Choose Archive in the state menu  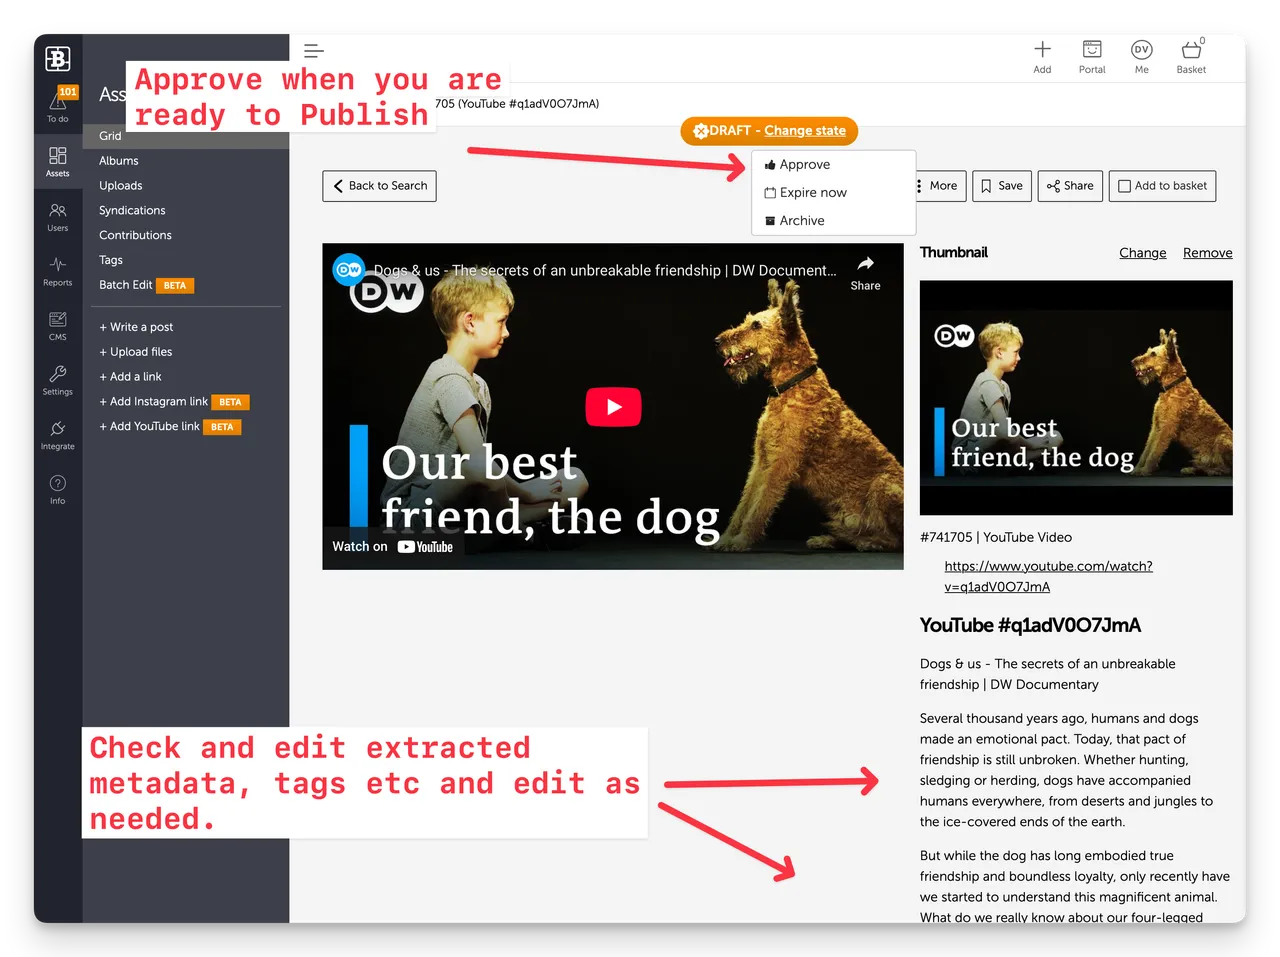(801, 221)
